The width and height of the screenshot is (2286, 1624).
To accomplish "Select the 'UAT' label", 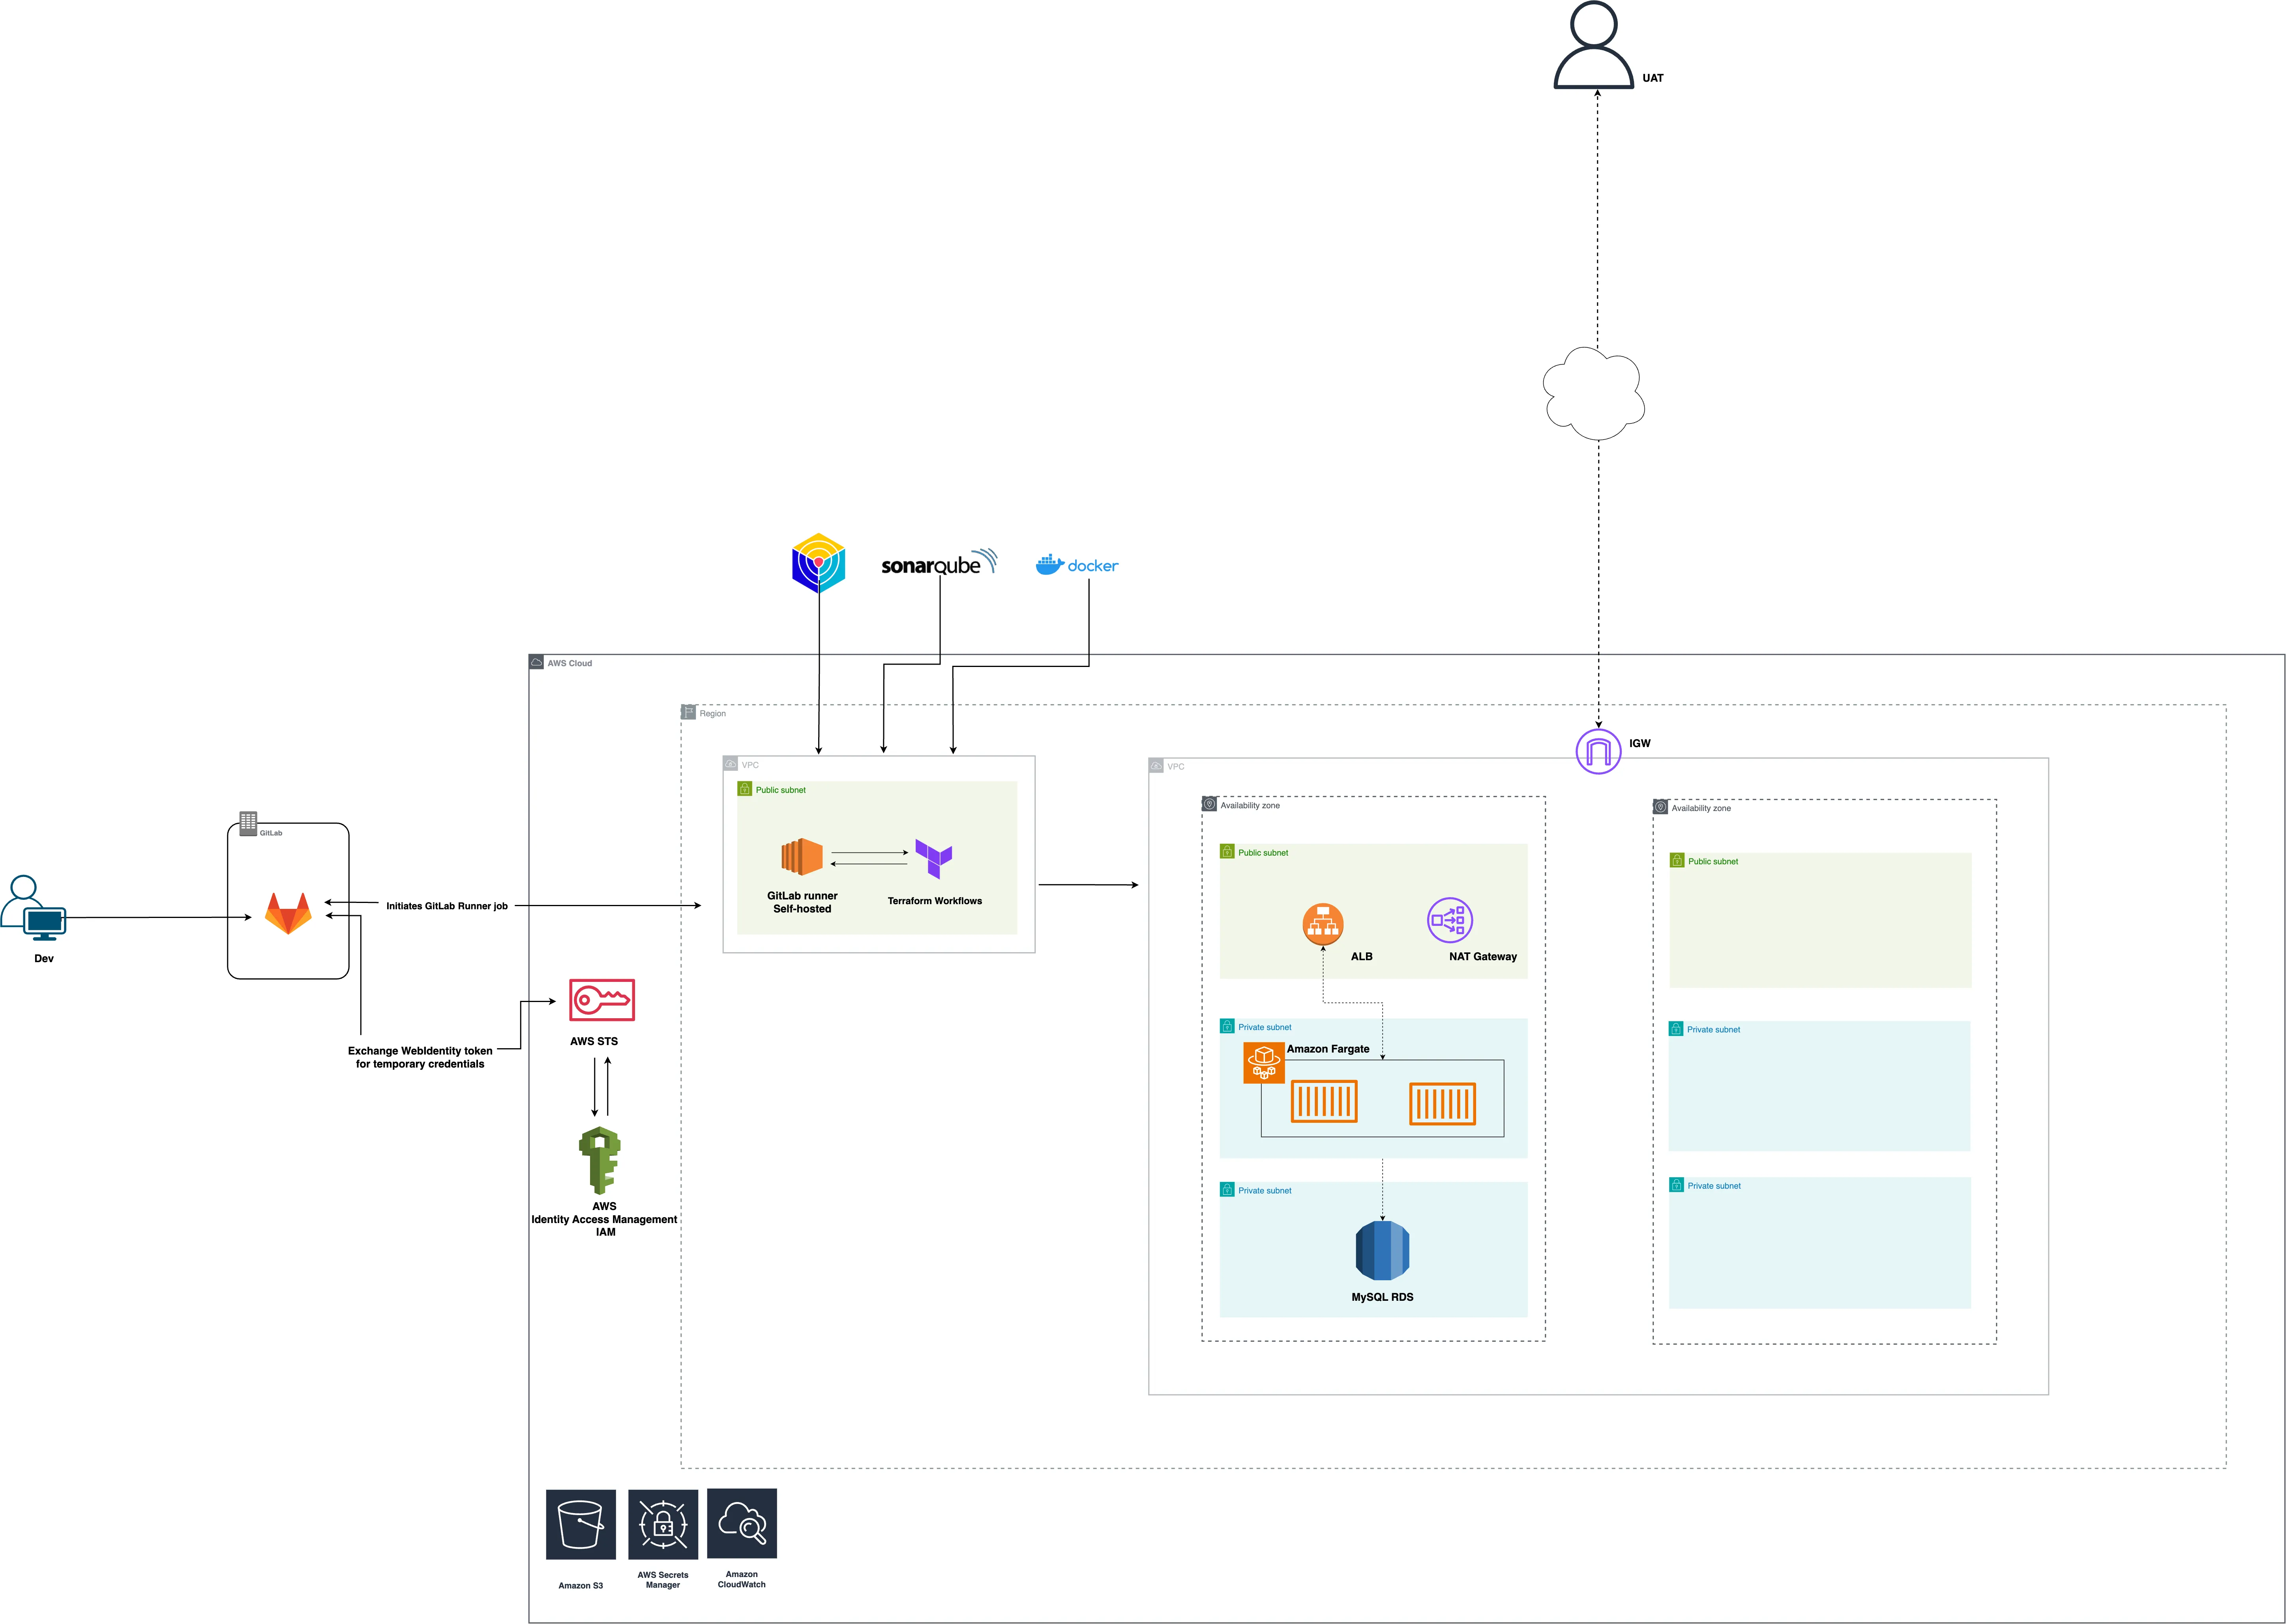I will coord(1653,78).
